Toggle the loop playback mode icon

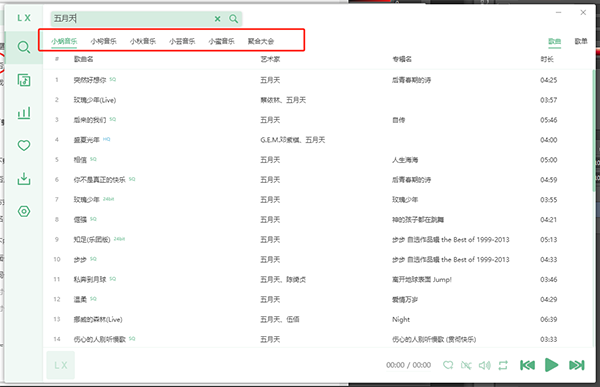point(503,365)
